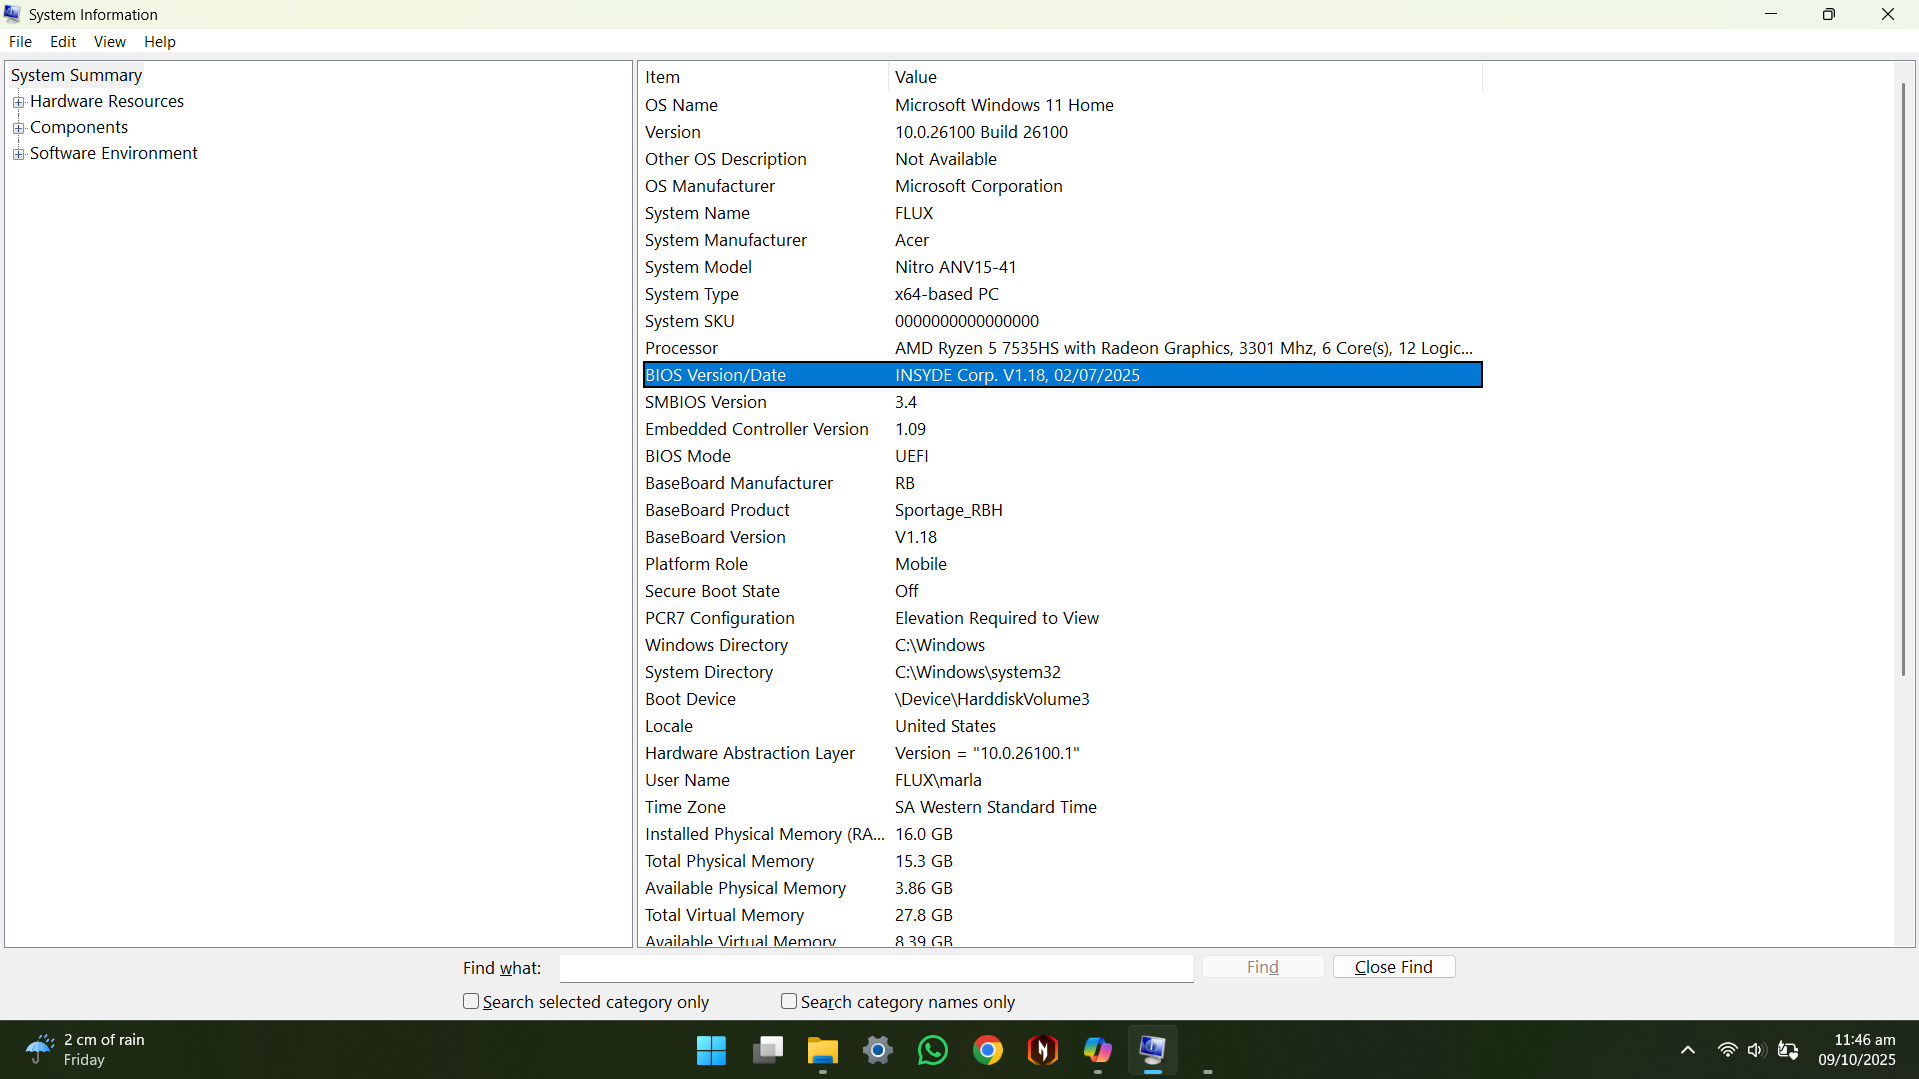Image resolution: width=1919 pixels, height=1079 pixels.
Task: Open the rain weather widget
Action: pos(86,1050)
